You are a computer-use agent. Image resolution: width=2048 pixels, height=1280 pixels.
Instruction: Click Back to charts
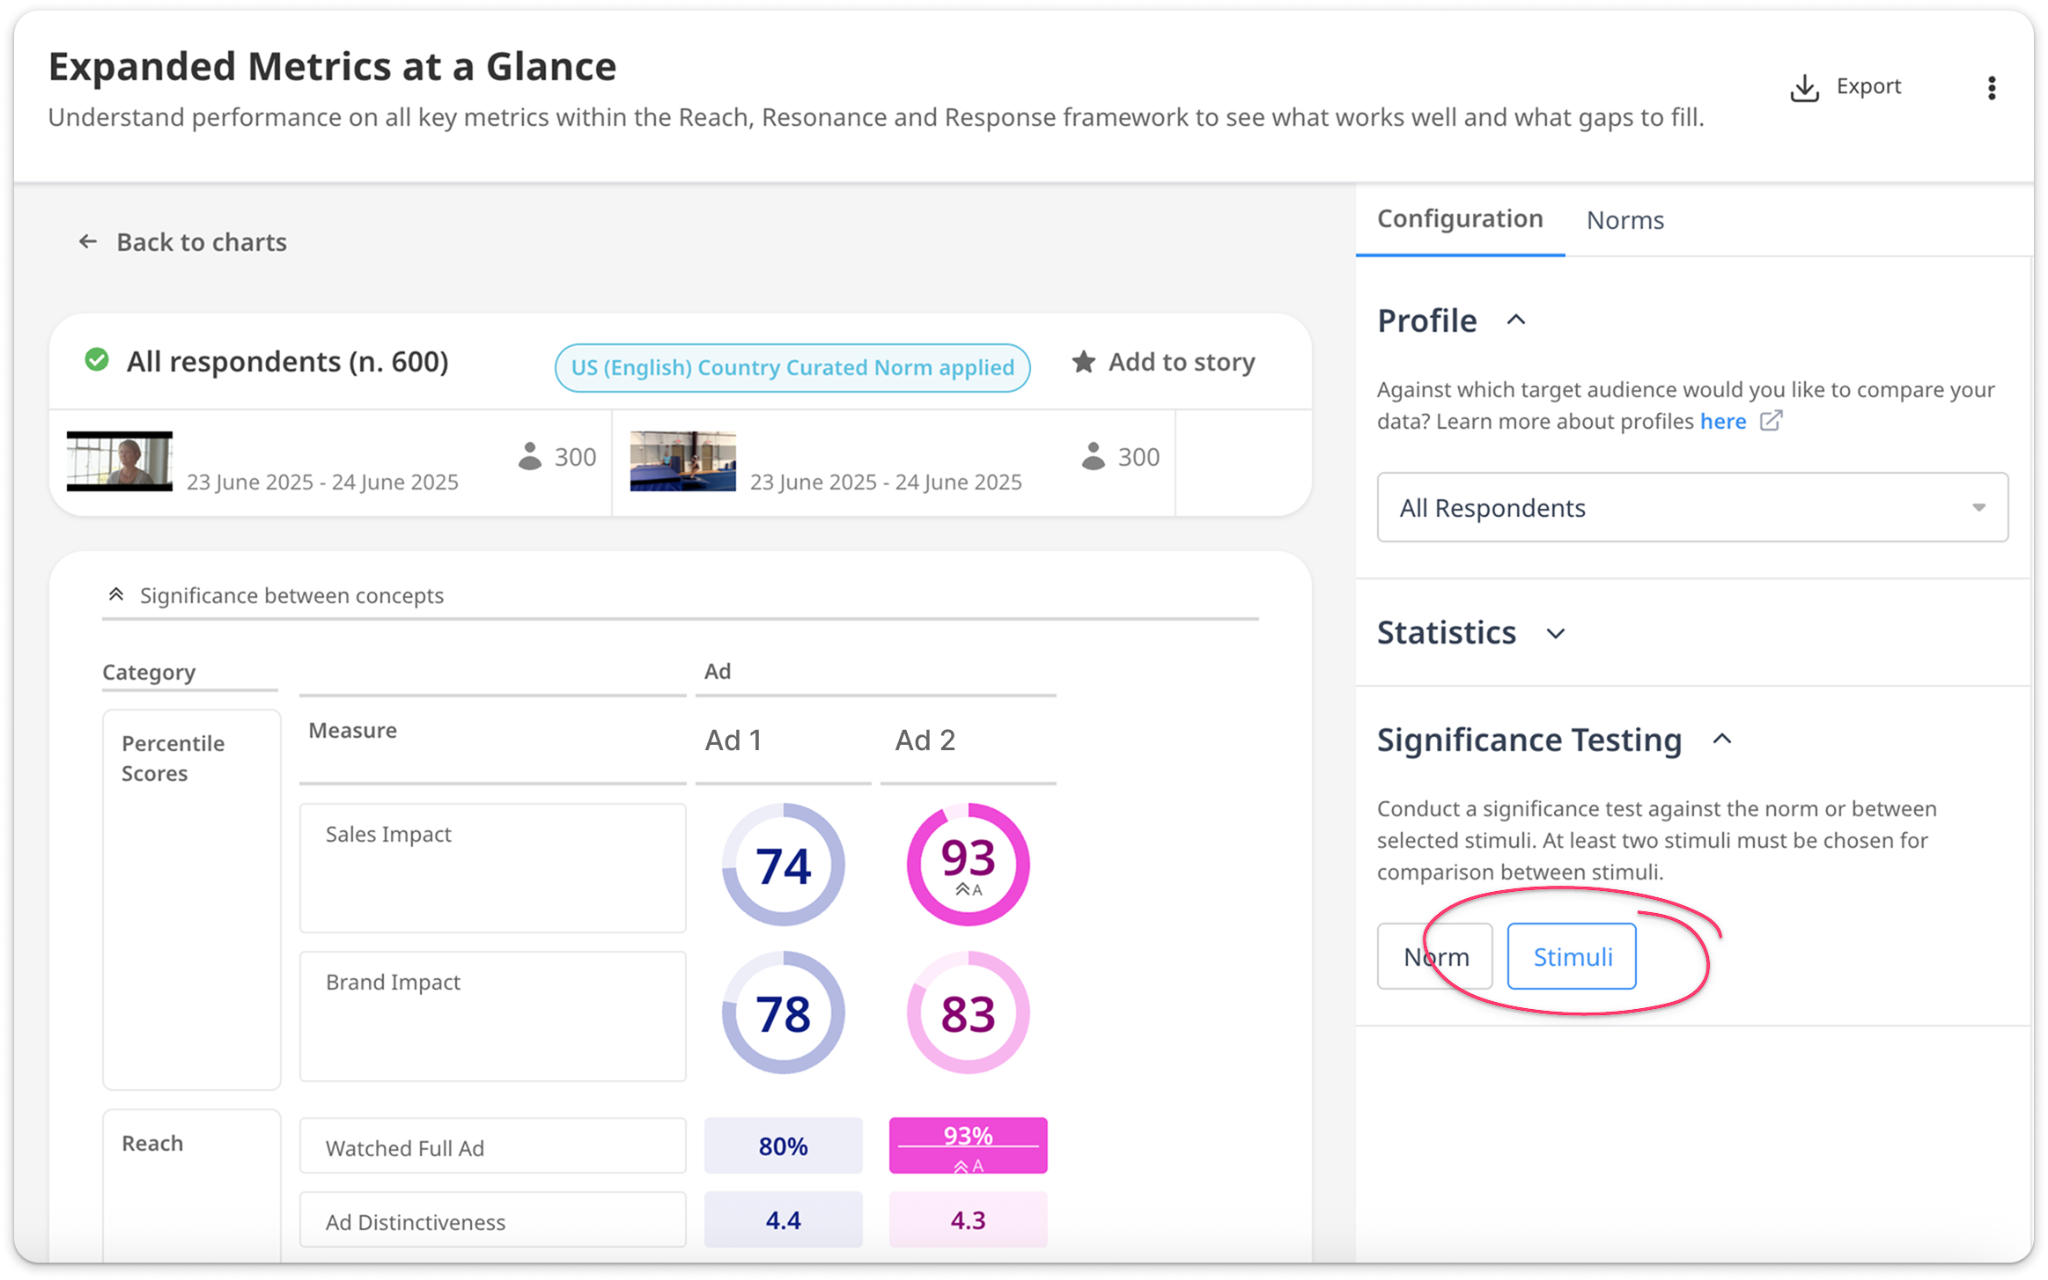click(201, 242)
